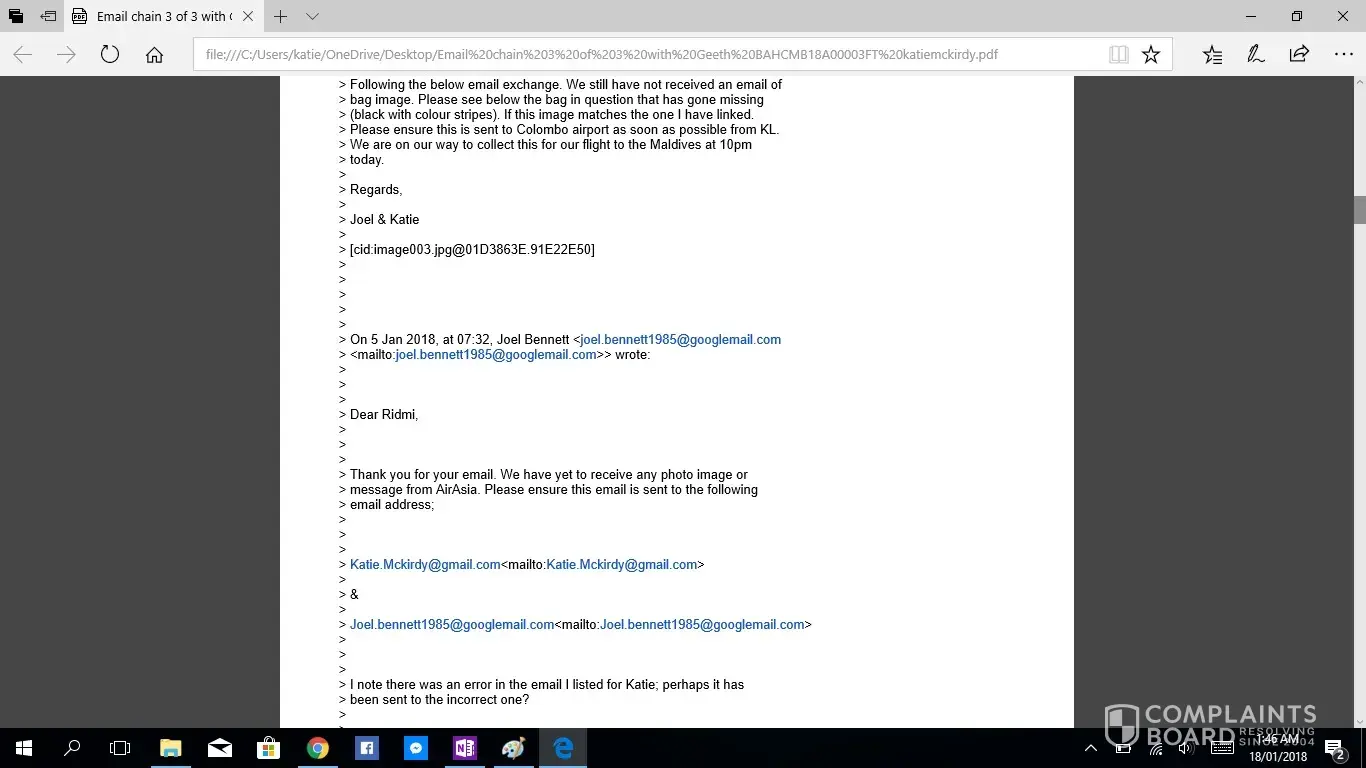The height and width of the screenshot is (768, 1366).
Task: Open Microsoft Store from the taskbar
Action: (268, 748)
